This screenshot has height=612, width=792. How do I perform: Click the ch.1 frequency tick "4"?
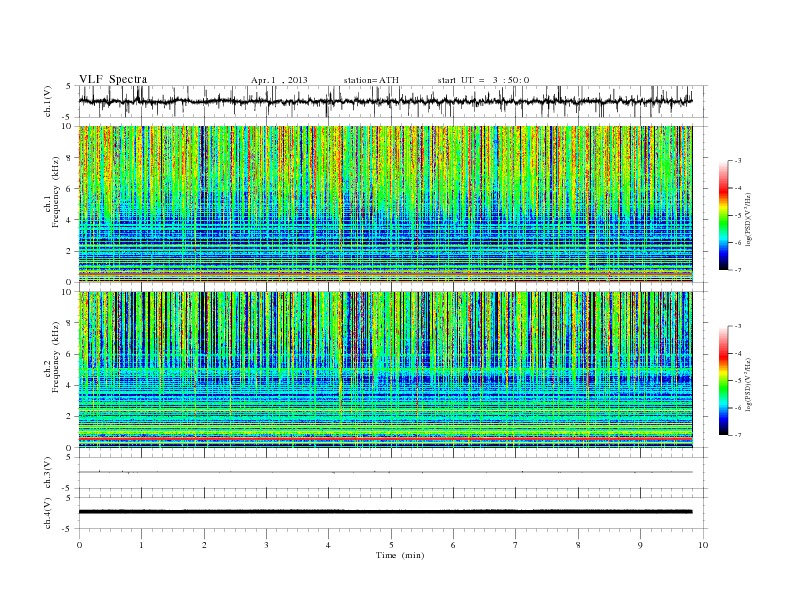pos(69,220)
